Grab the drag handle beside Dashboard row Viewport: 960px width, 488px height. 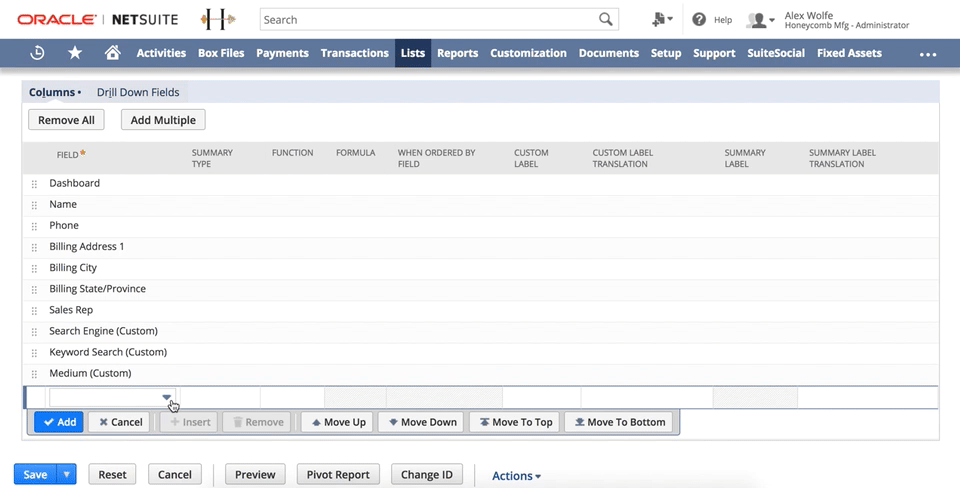(x=35, y=184)
